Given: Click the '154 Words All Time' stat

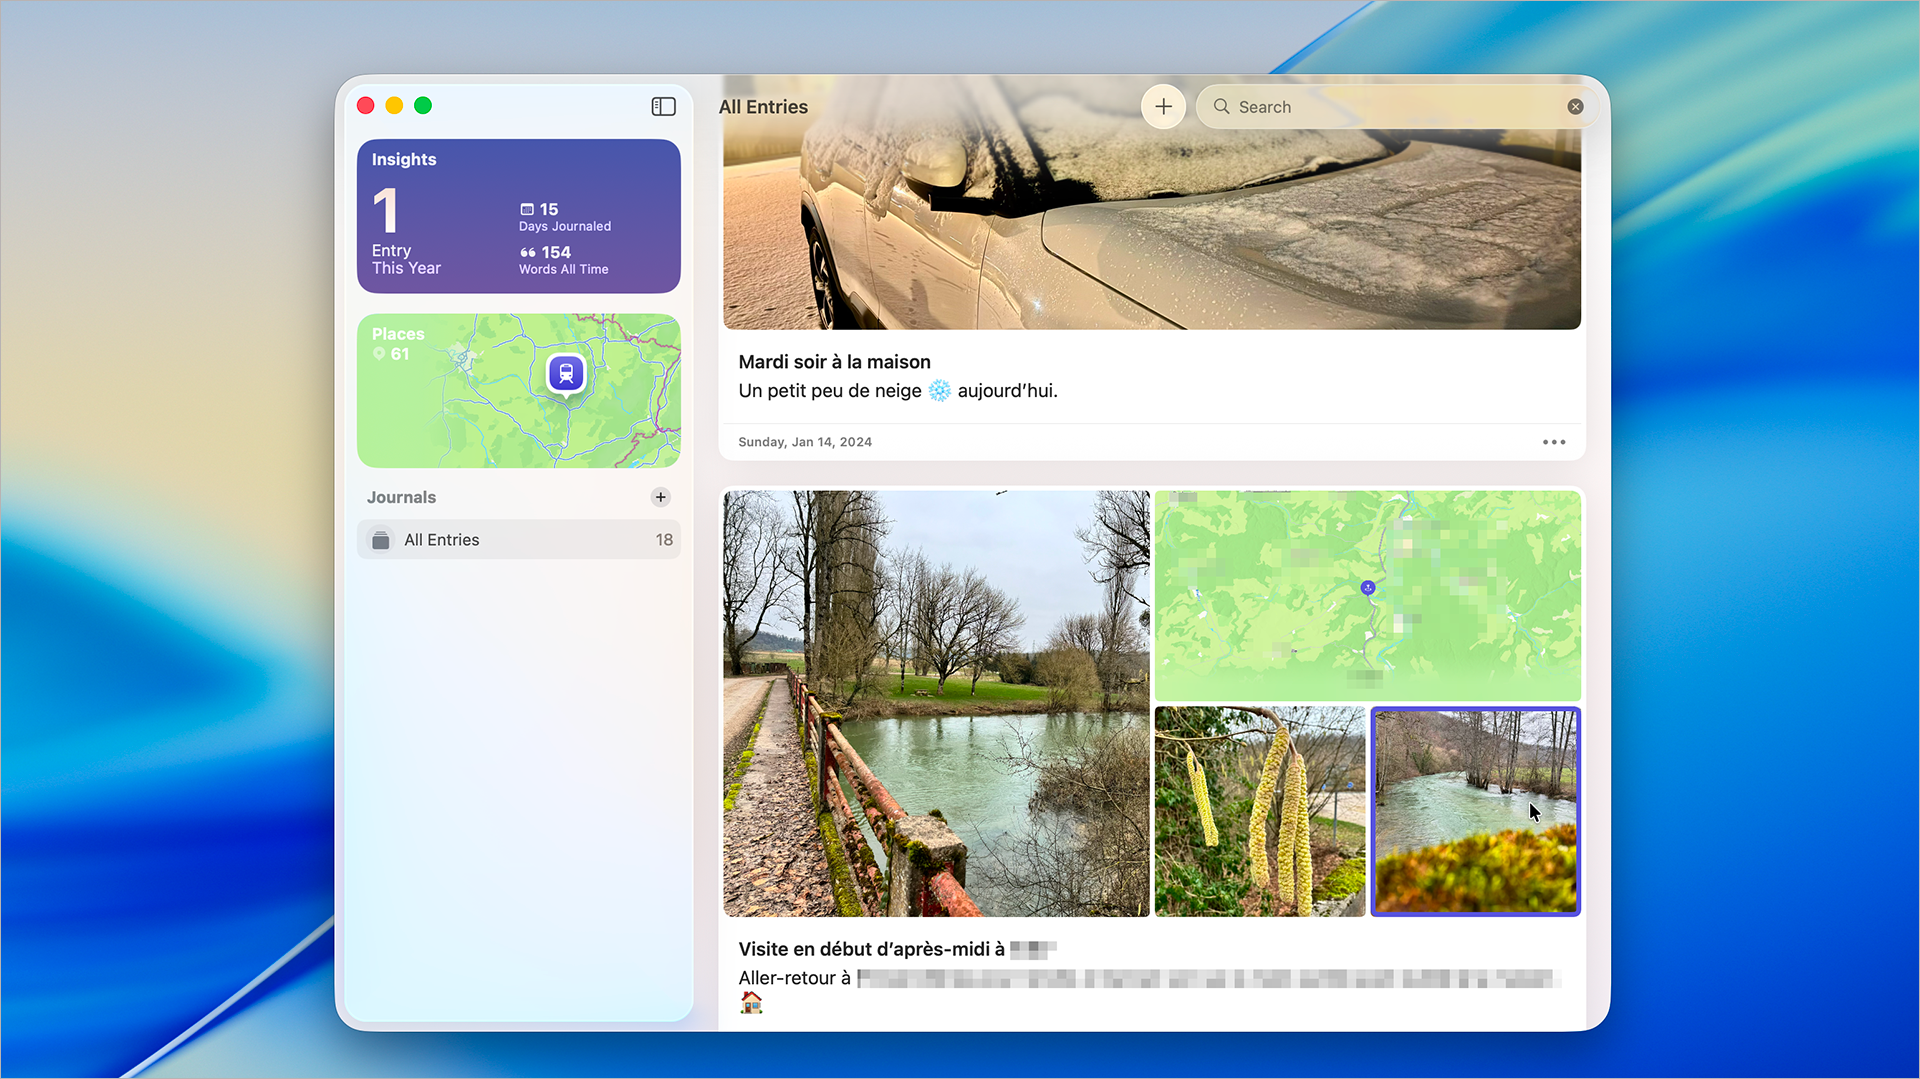Looking at the screenshot, I should tap(564, 260).
